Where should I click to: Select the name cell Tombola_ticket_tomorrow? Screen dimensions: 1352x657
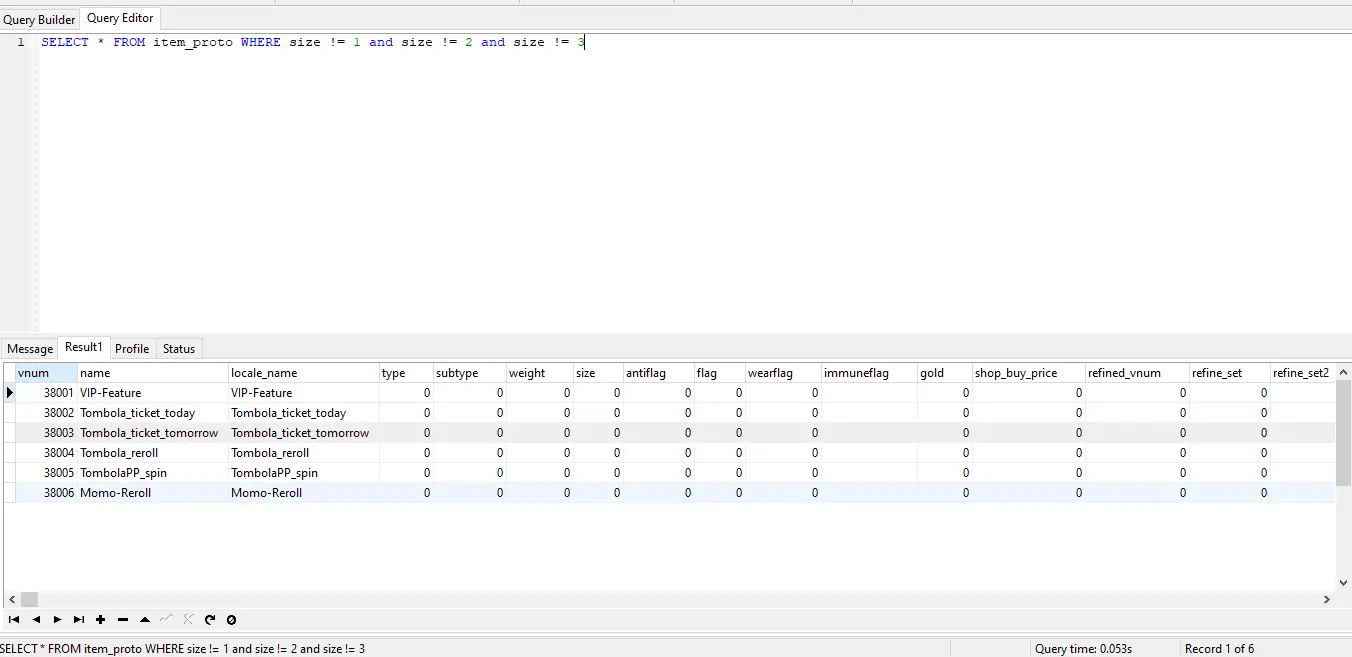coord(153,433)
